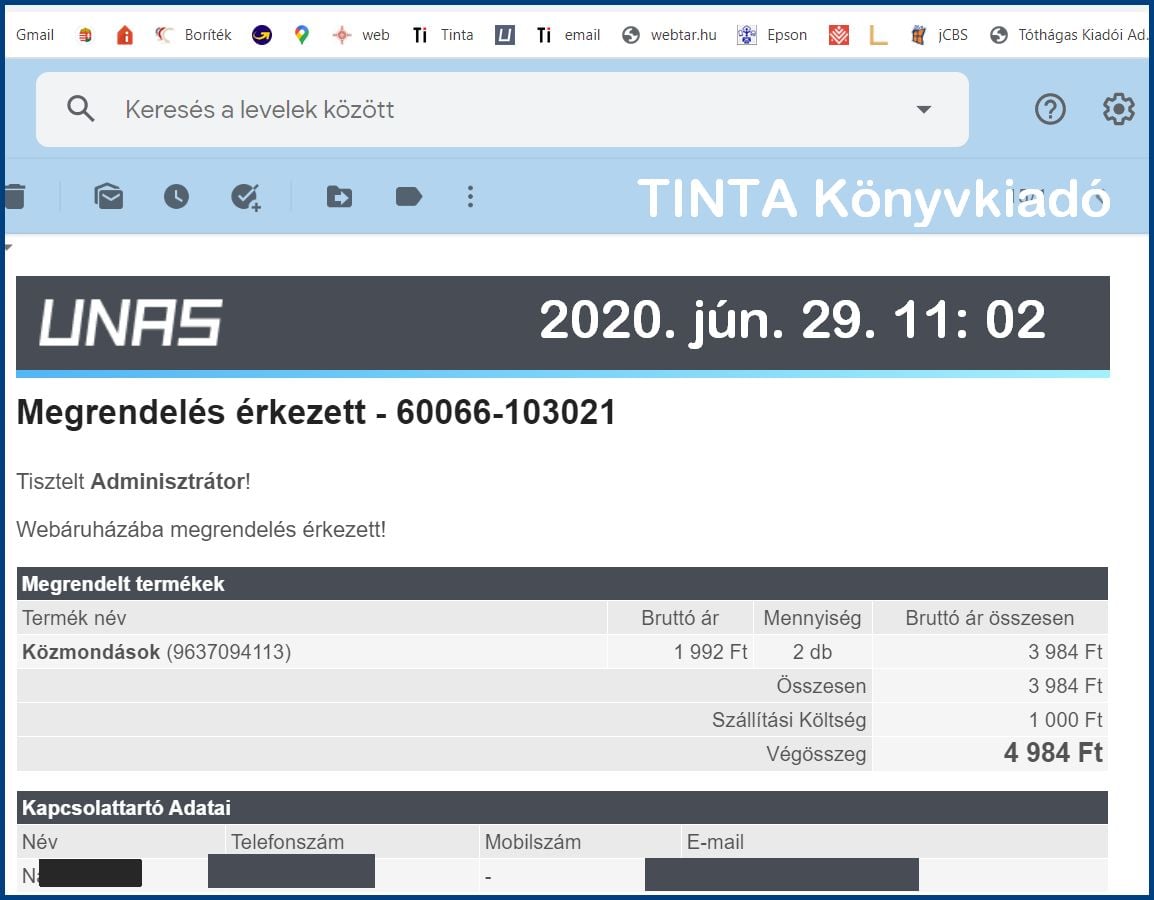The image size is (1154, 900).
Task: Select product name Közmondások
Action: coord(91,652)
